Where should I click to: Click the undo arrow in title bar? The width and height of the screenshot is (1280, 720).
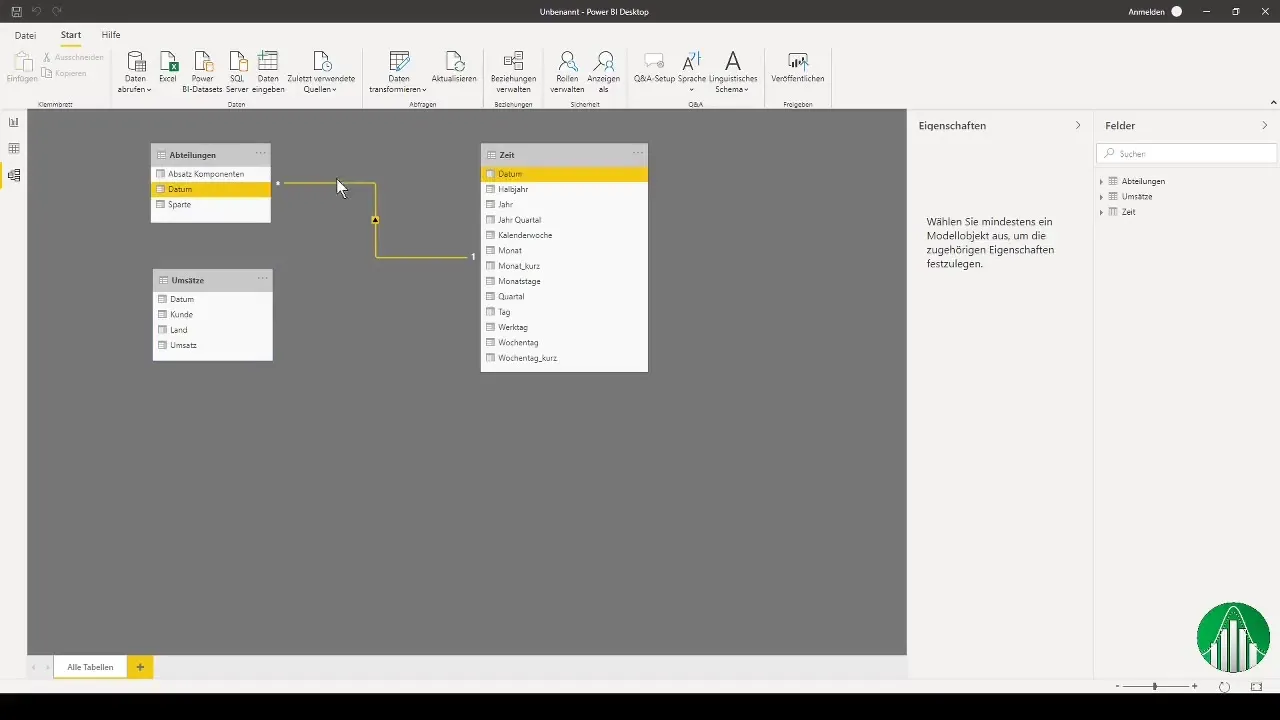point(37,11)
